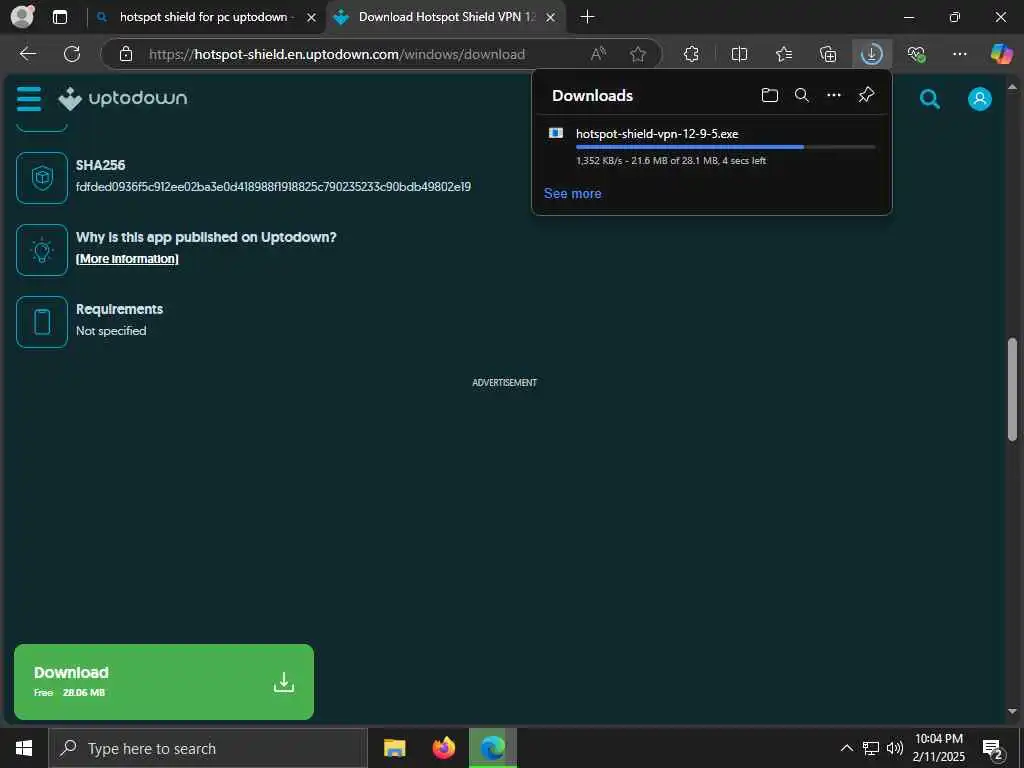
Task: Open the Extensions puzzle icon
Action: pos(692,54)
